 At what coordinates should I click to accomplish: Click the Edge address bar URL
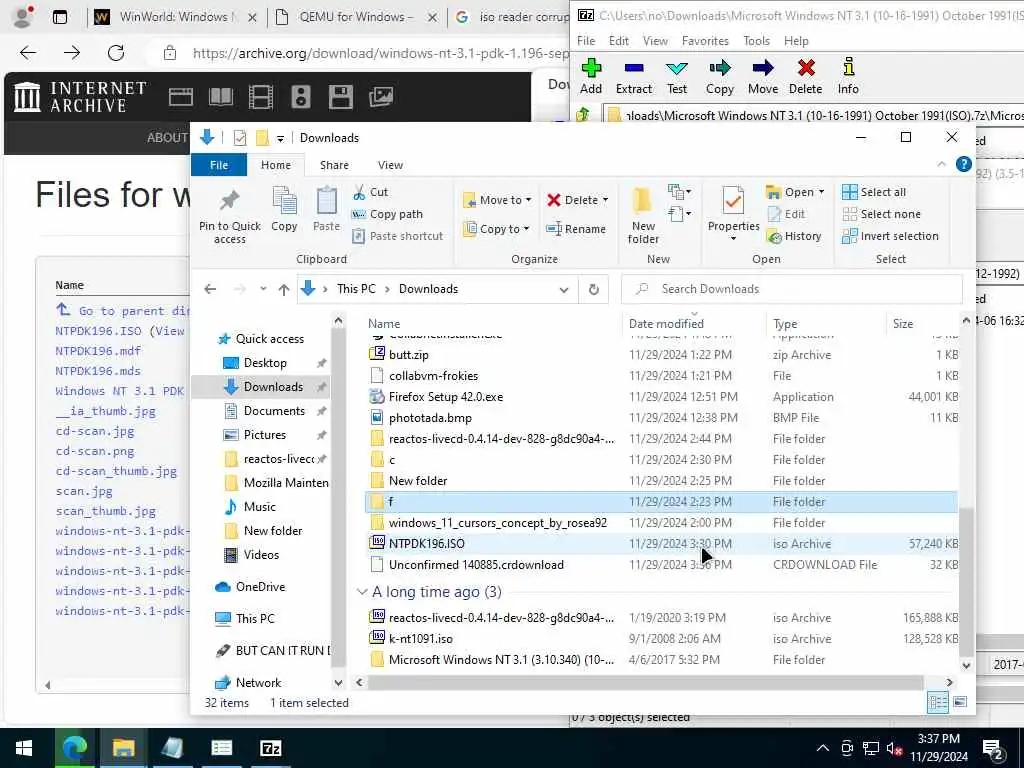380,53
